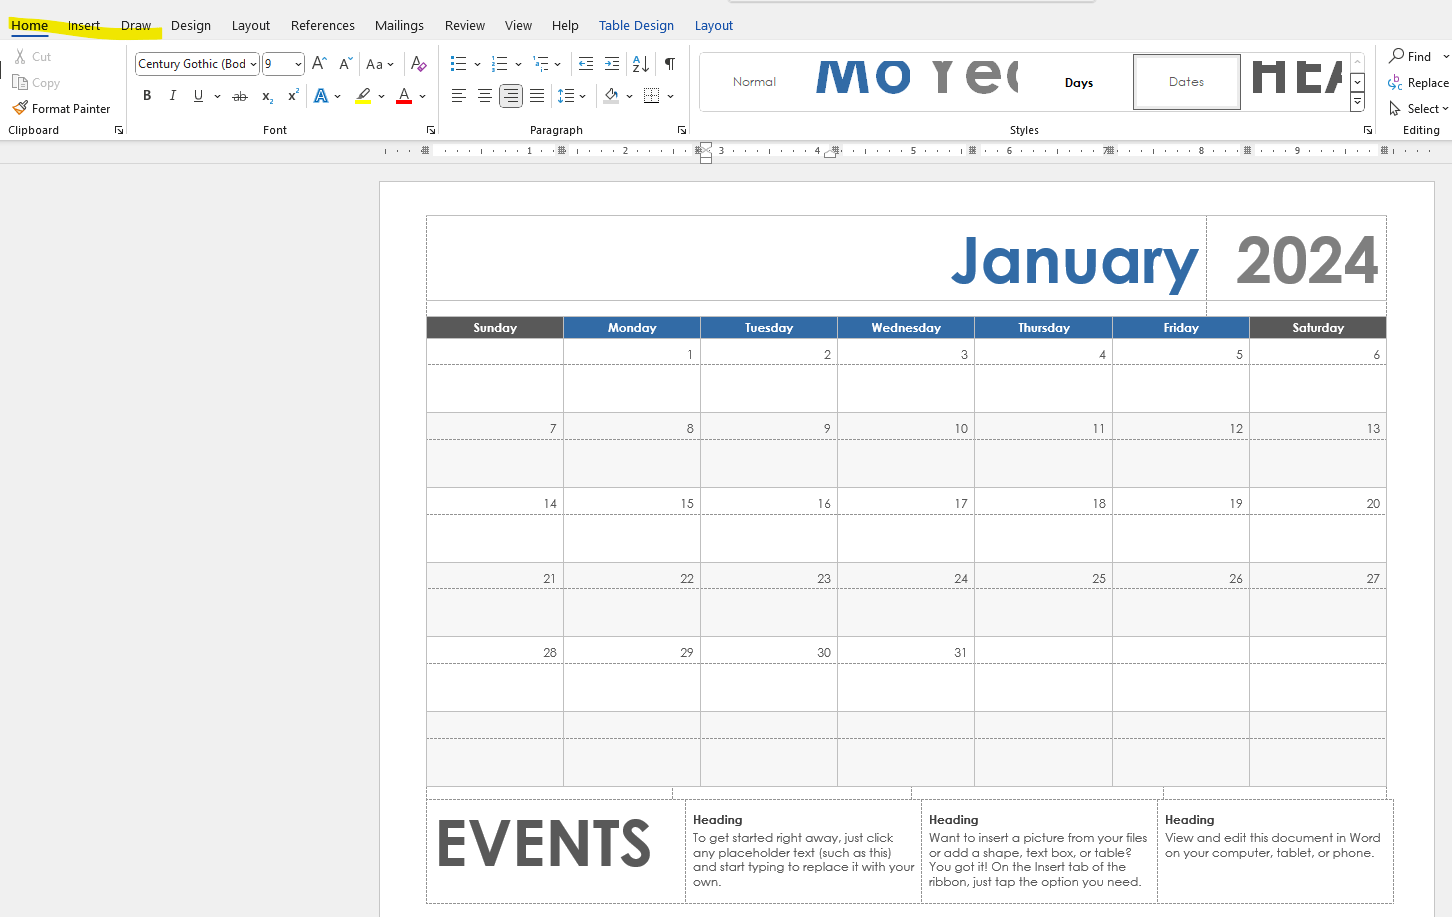The image size is (1452, 917).
Task: Open the Find command
Action: coord(1416,56)
